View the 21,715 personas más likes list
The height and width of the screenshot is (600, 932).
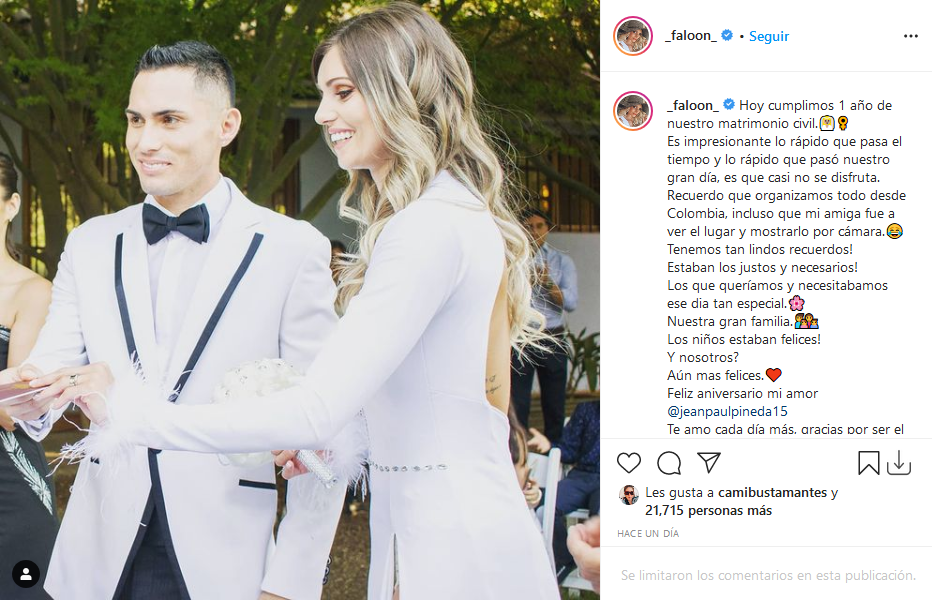point(708,510)
